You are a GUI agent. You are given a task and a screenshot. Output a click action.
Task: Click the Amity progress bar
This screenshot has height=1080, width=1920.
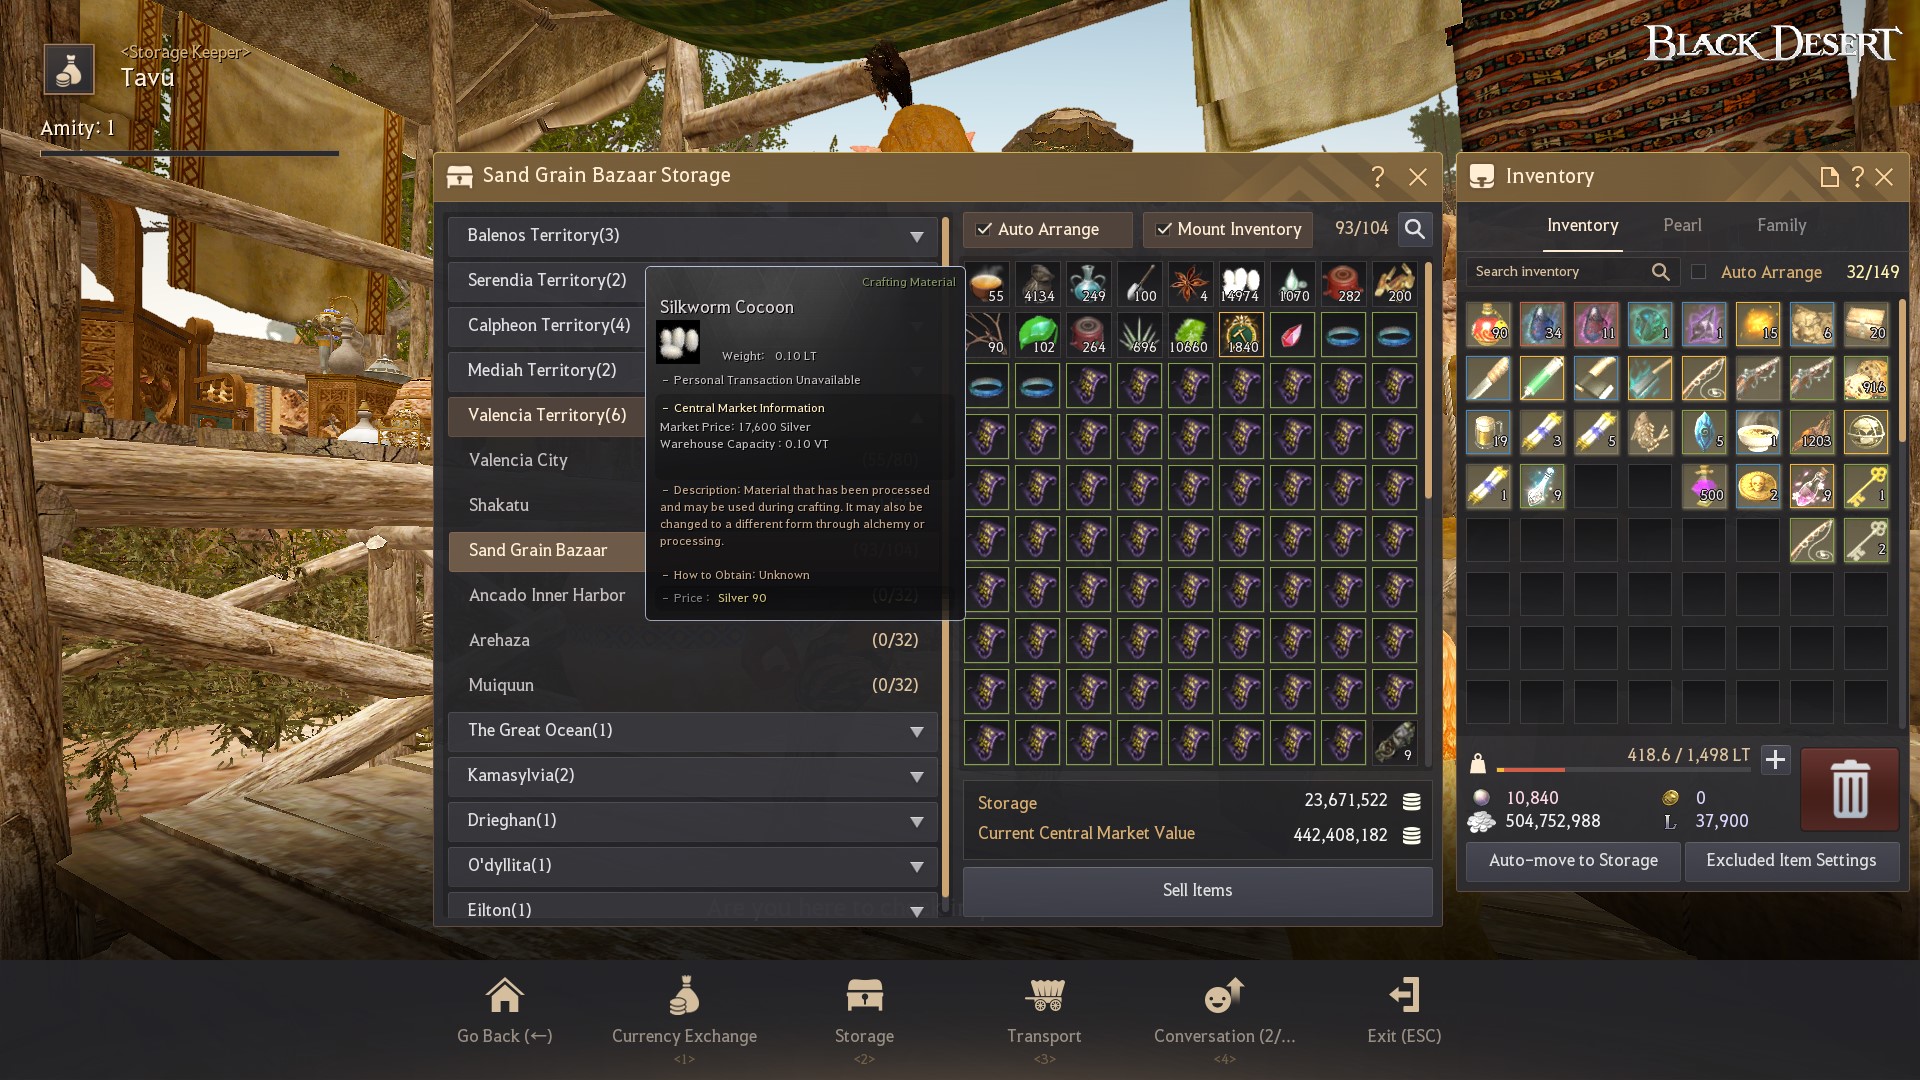189,153
